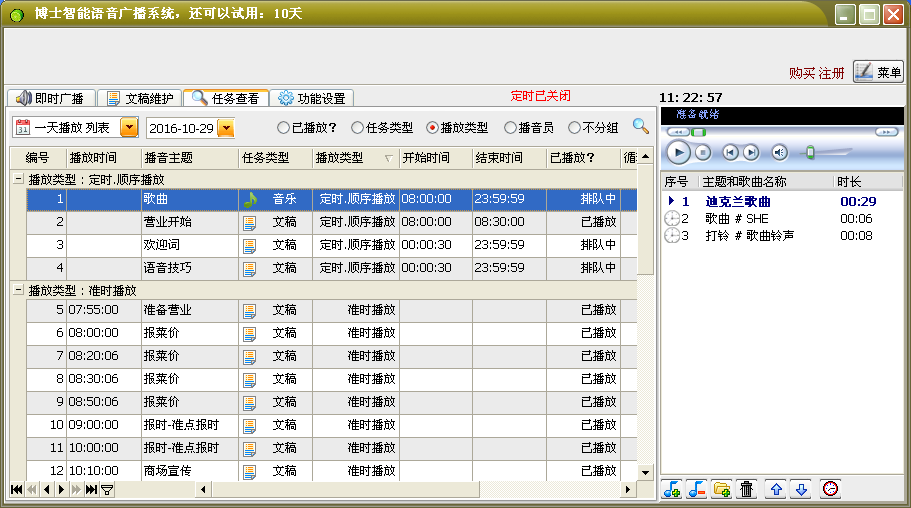911x508 pixels.
Task: Select the 迪克兰歌曲 playlist entry
Action: 782,202
